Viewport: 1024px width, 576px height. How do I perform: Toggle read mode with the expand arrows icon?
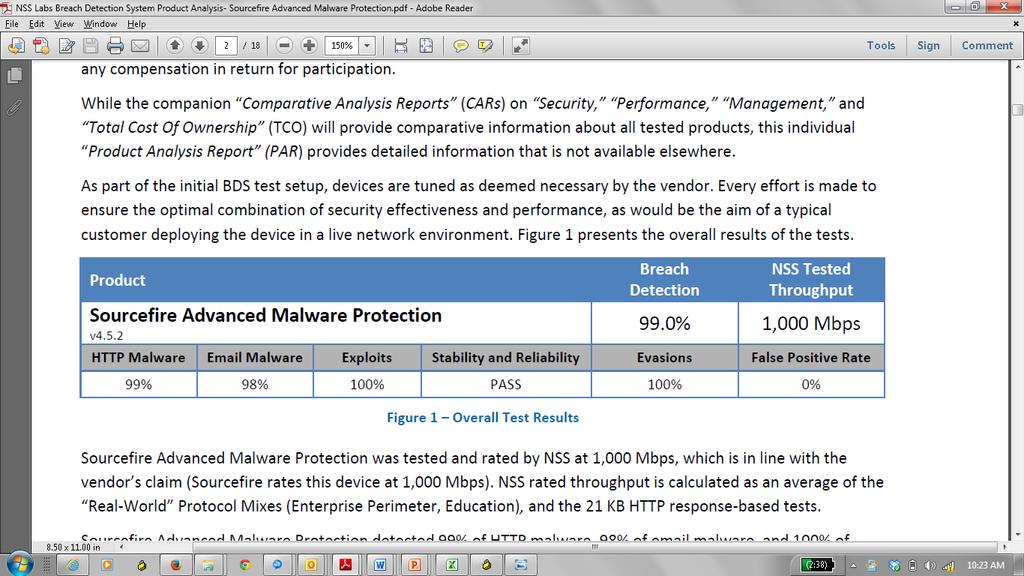[520, 46]
